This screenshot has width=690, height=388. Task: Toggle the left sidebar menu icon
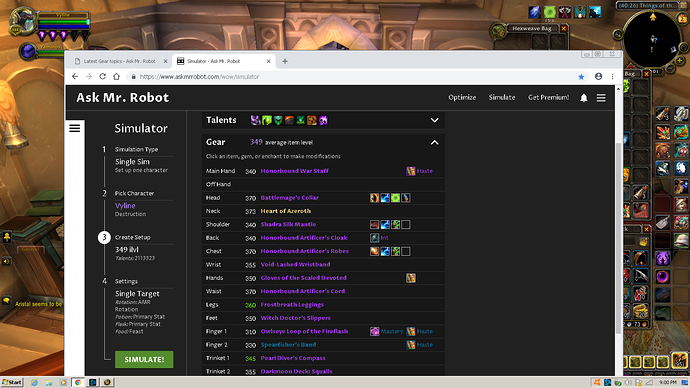[x=75, y=128]
